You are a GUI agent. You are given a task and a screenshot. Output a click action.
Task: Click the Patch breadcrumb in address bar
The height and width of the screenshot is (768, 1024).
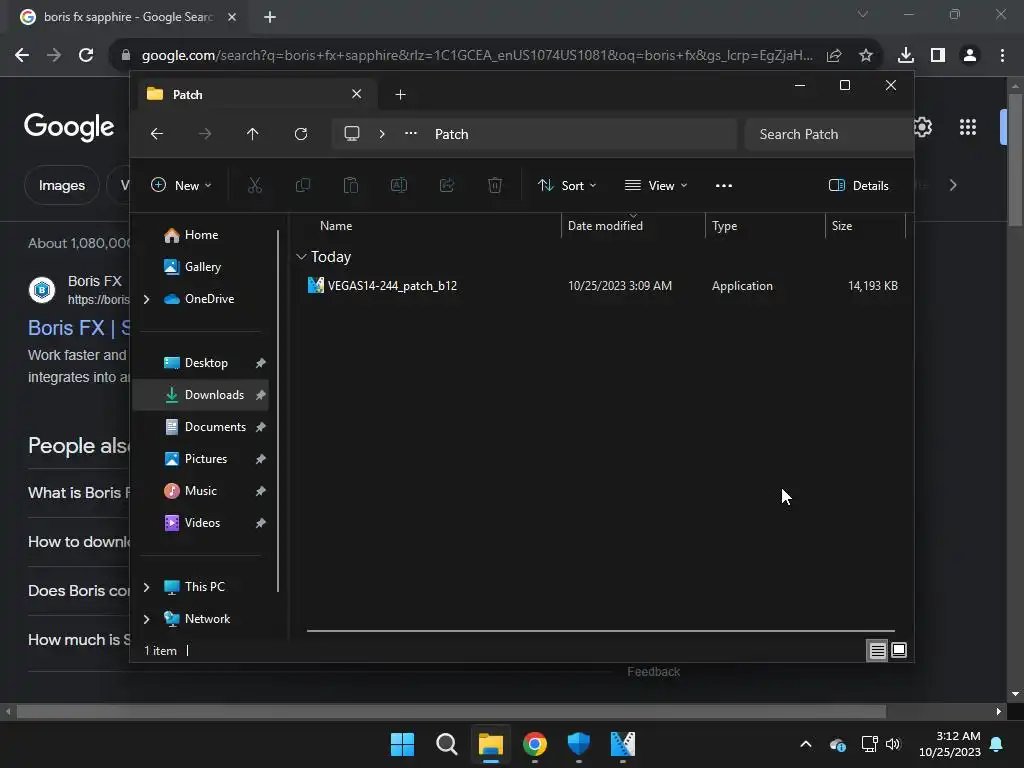(x=451, y=134)
